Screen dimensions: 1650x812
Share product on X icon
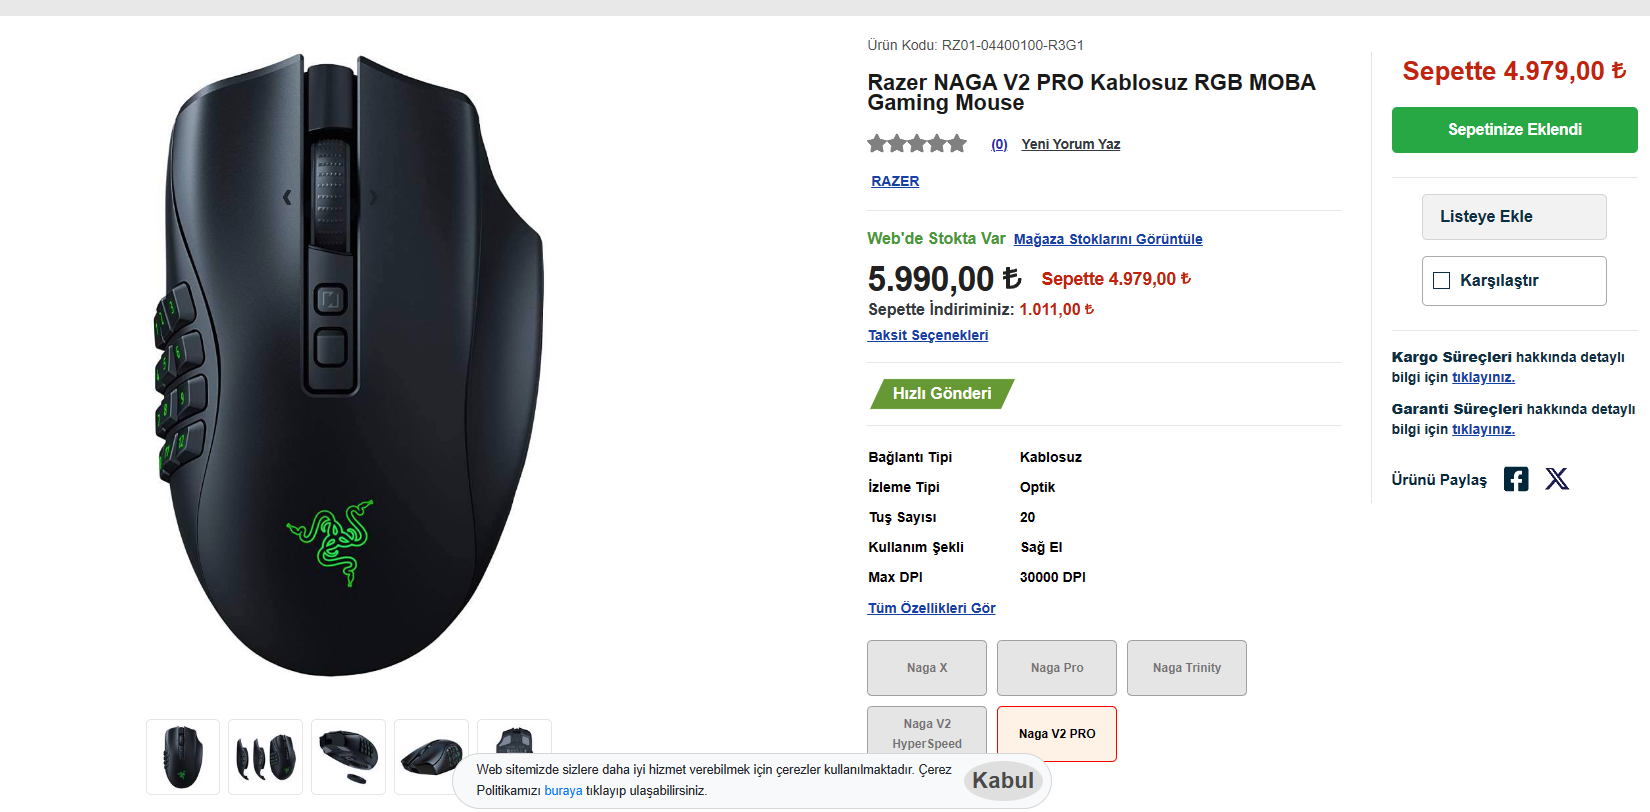(1557, 479)
